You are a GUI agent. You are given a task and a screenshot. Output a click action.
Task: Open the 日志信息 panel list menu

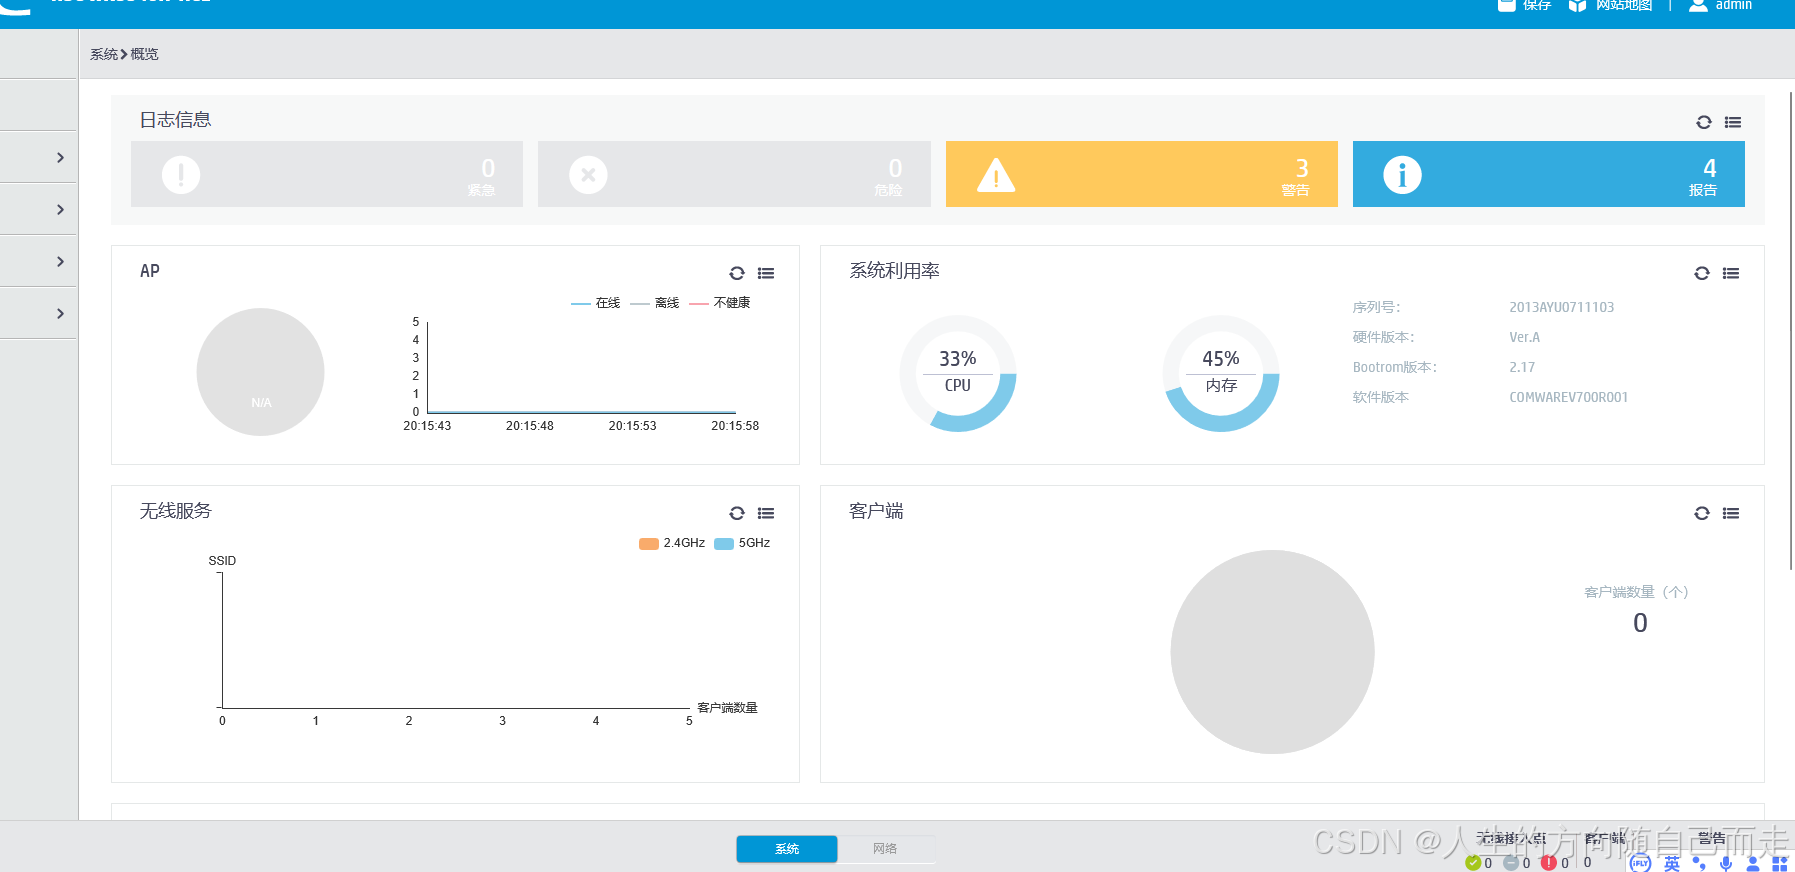click(x=1733, y=122)
